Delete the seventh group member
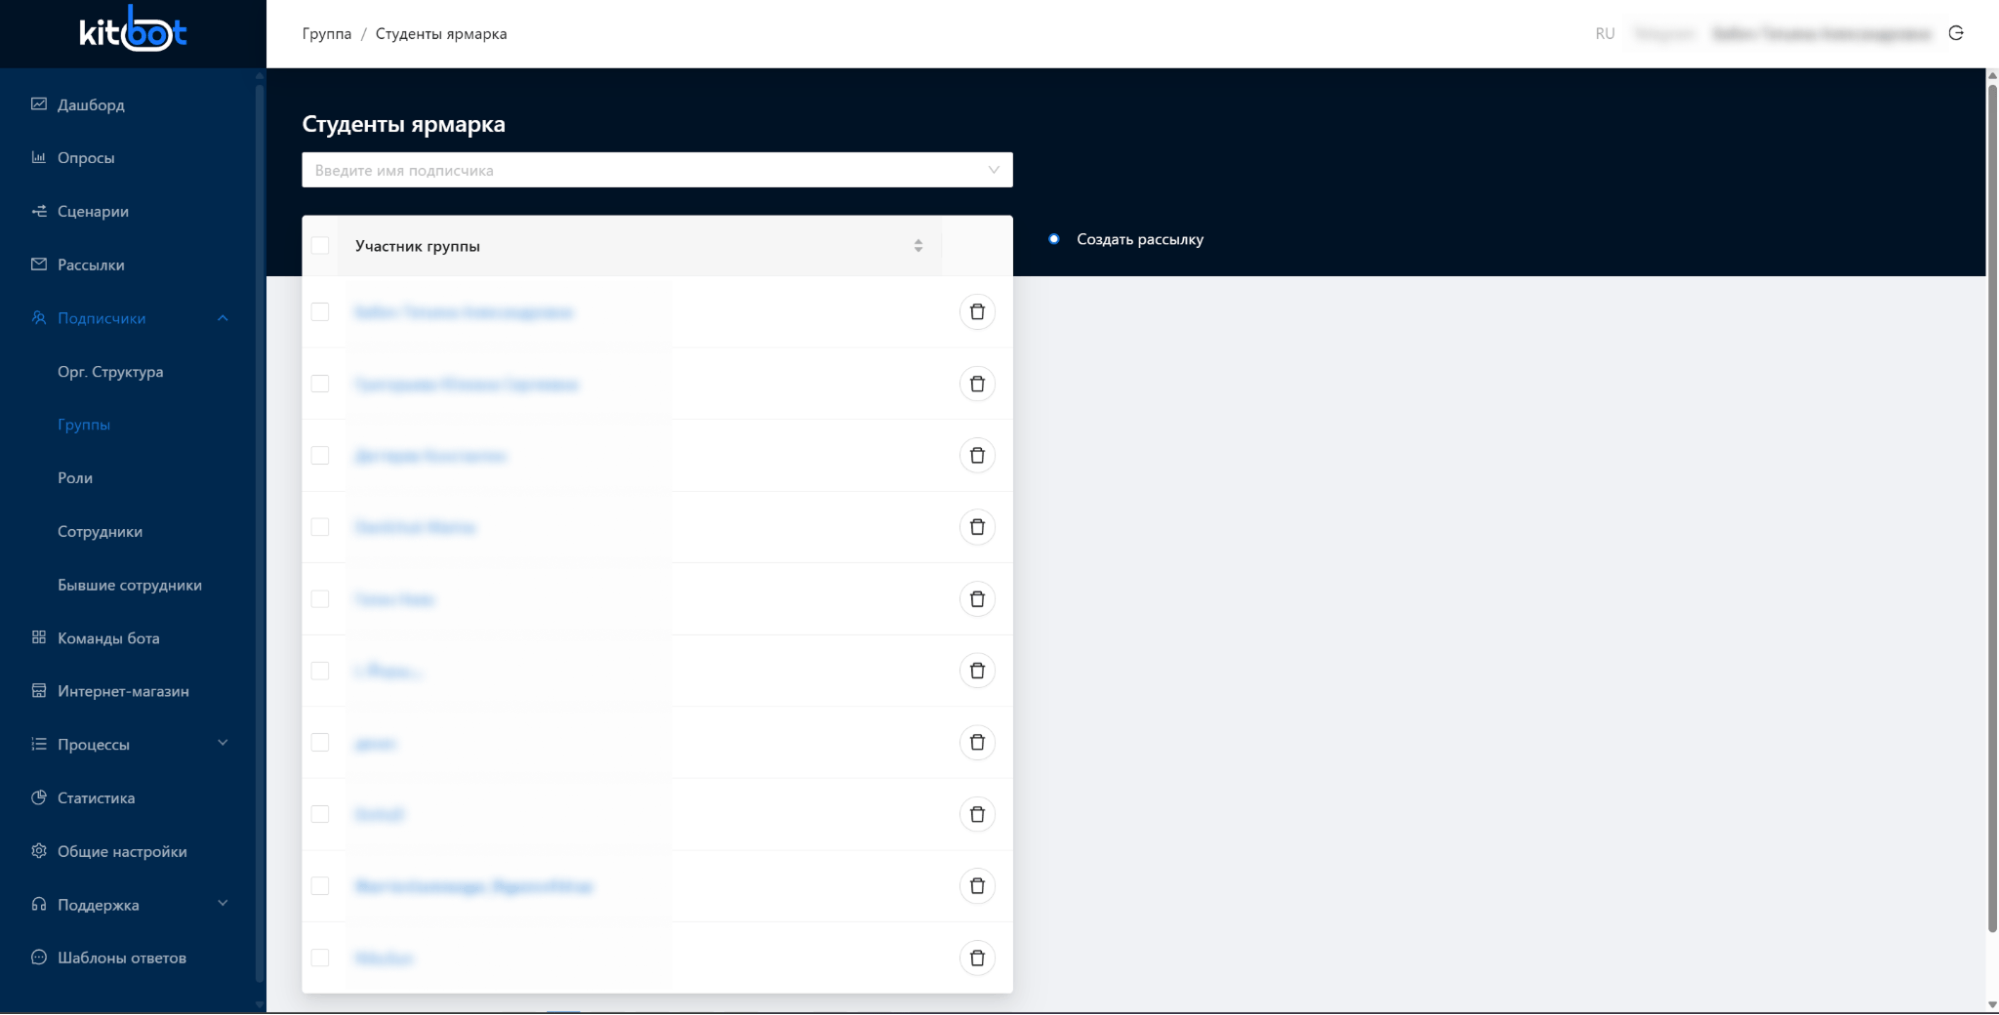The height and width of the screenshot is (1015, 1999). click(x=977, y=742)
